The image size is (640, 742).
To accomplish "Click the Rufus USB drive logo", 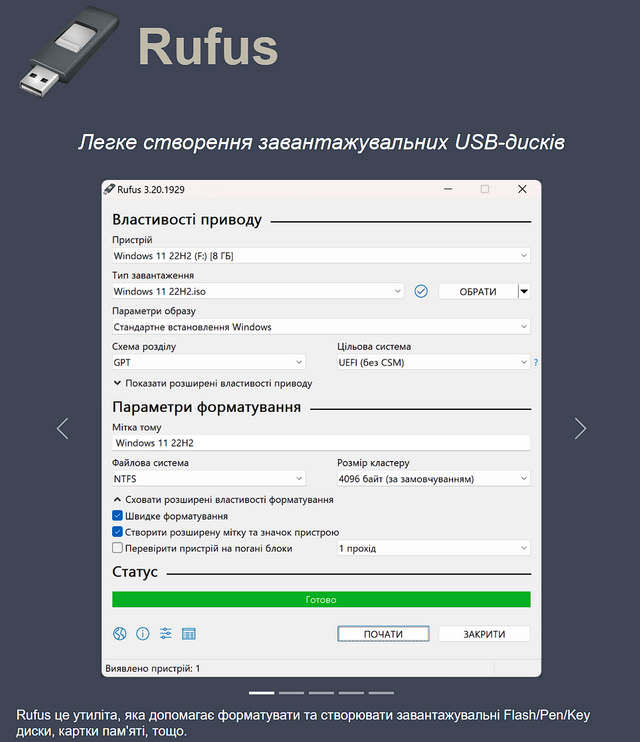I will [69, 51].
